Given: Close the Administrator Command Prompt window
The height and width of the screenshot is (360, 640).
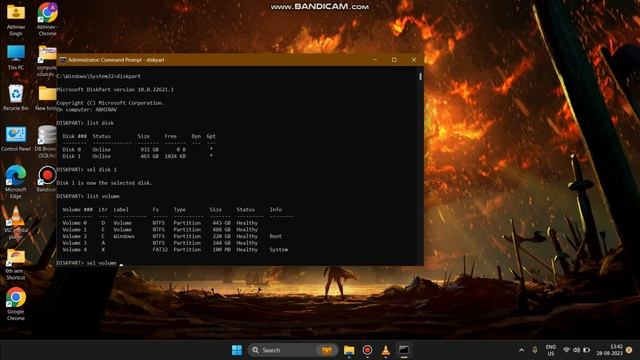Looking at the screenshot, I should pyautogui.click(x=414, y=60).
